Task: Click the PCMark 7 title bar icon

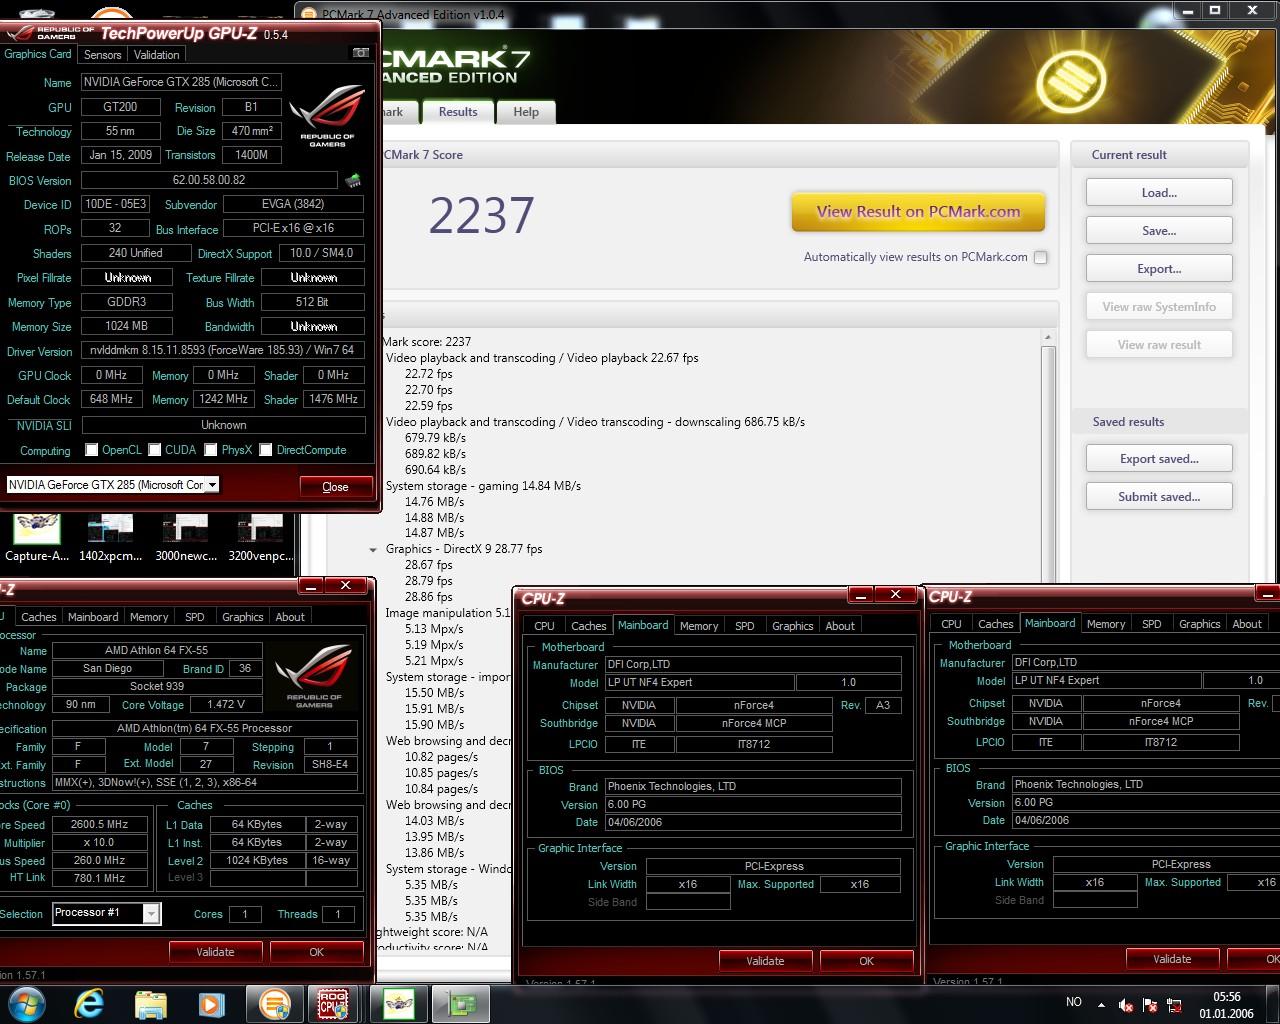Action: [309, 14]
